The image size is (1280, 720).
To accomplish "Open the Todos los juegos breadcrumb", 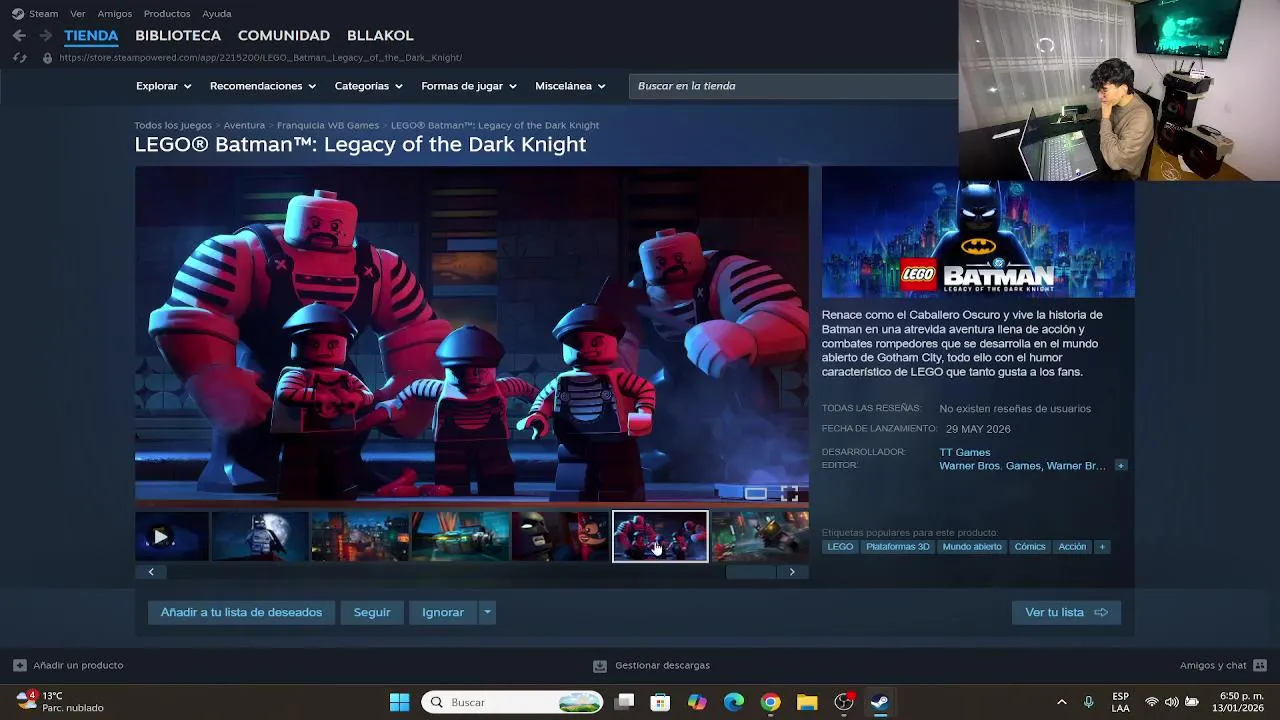I will tap(173, 125).
